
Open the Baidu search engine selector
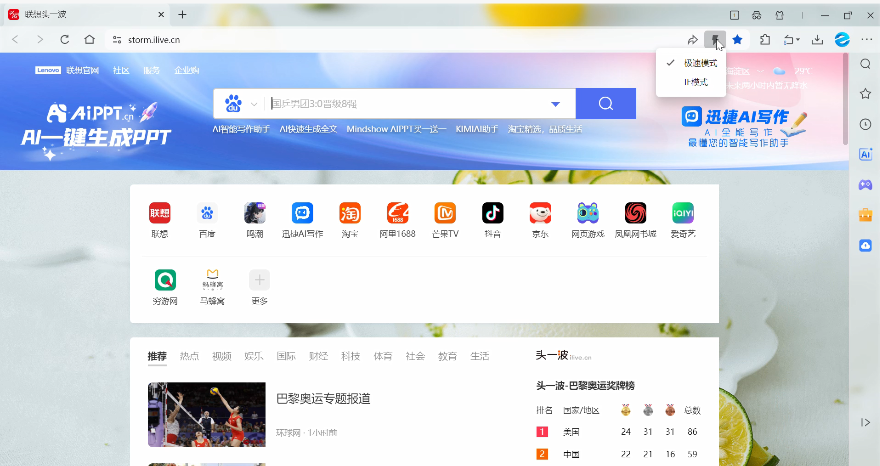[x=241, y=104]
